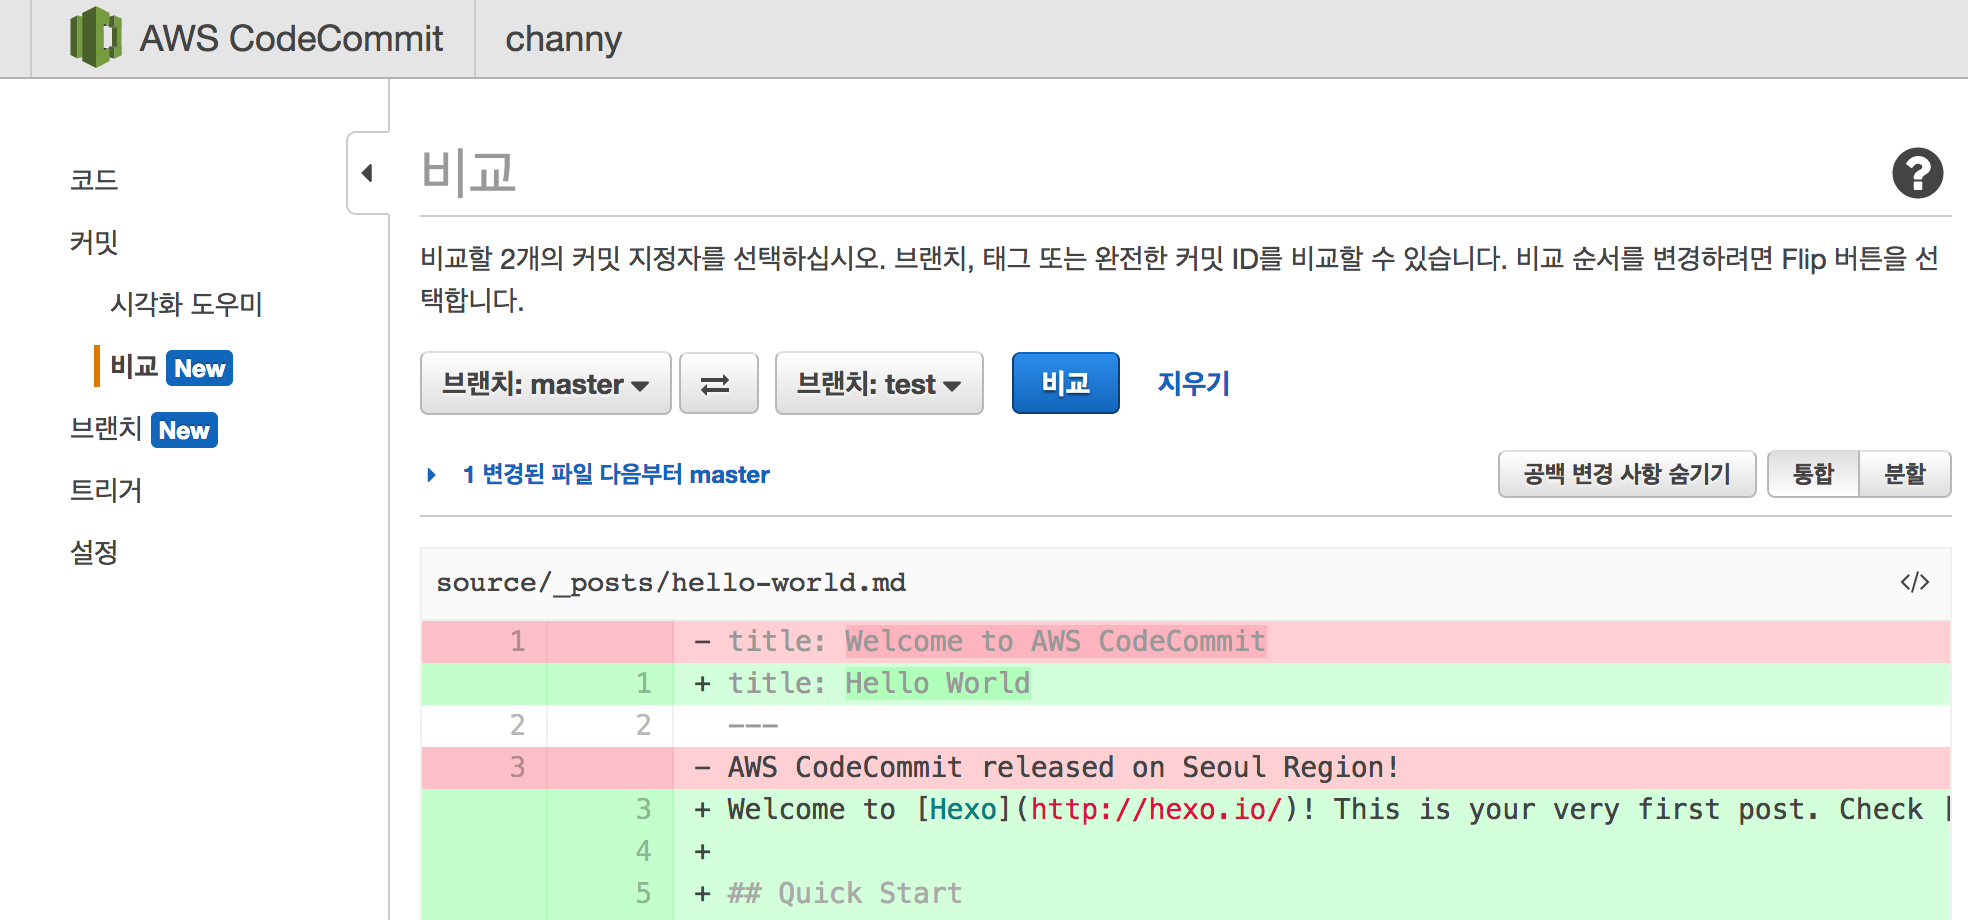Click the channy repository name
Screen dimensions: 1968x920
(563, 39)
